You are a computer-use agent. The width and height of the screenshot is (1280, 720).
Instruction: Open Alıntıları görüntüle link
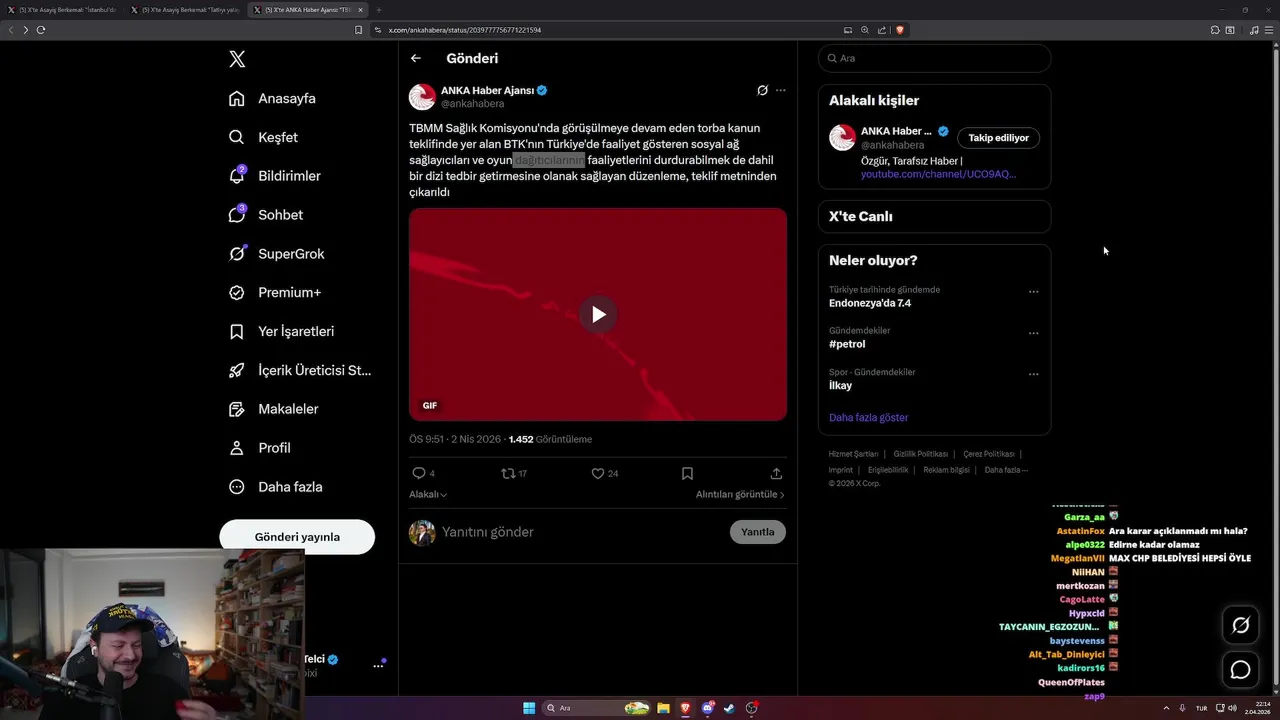click(740, 494)
